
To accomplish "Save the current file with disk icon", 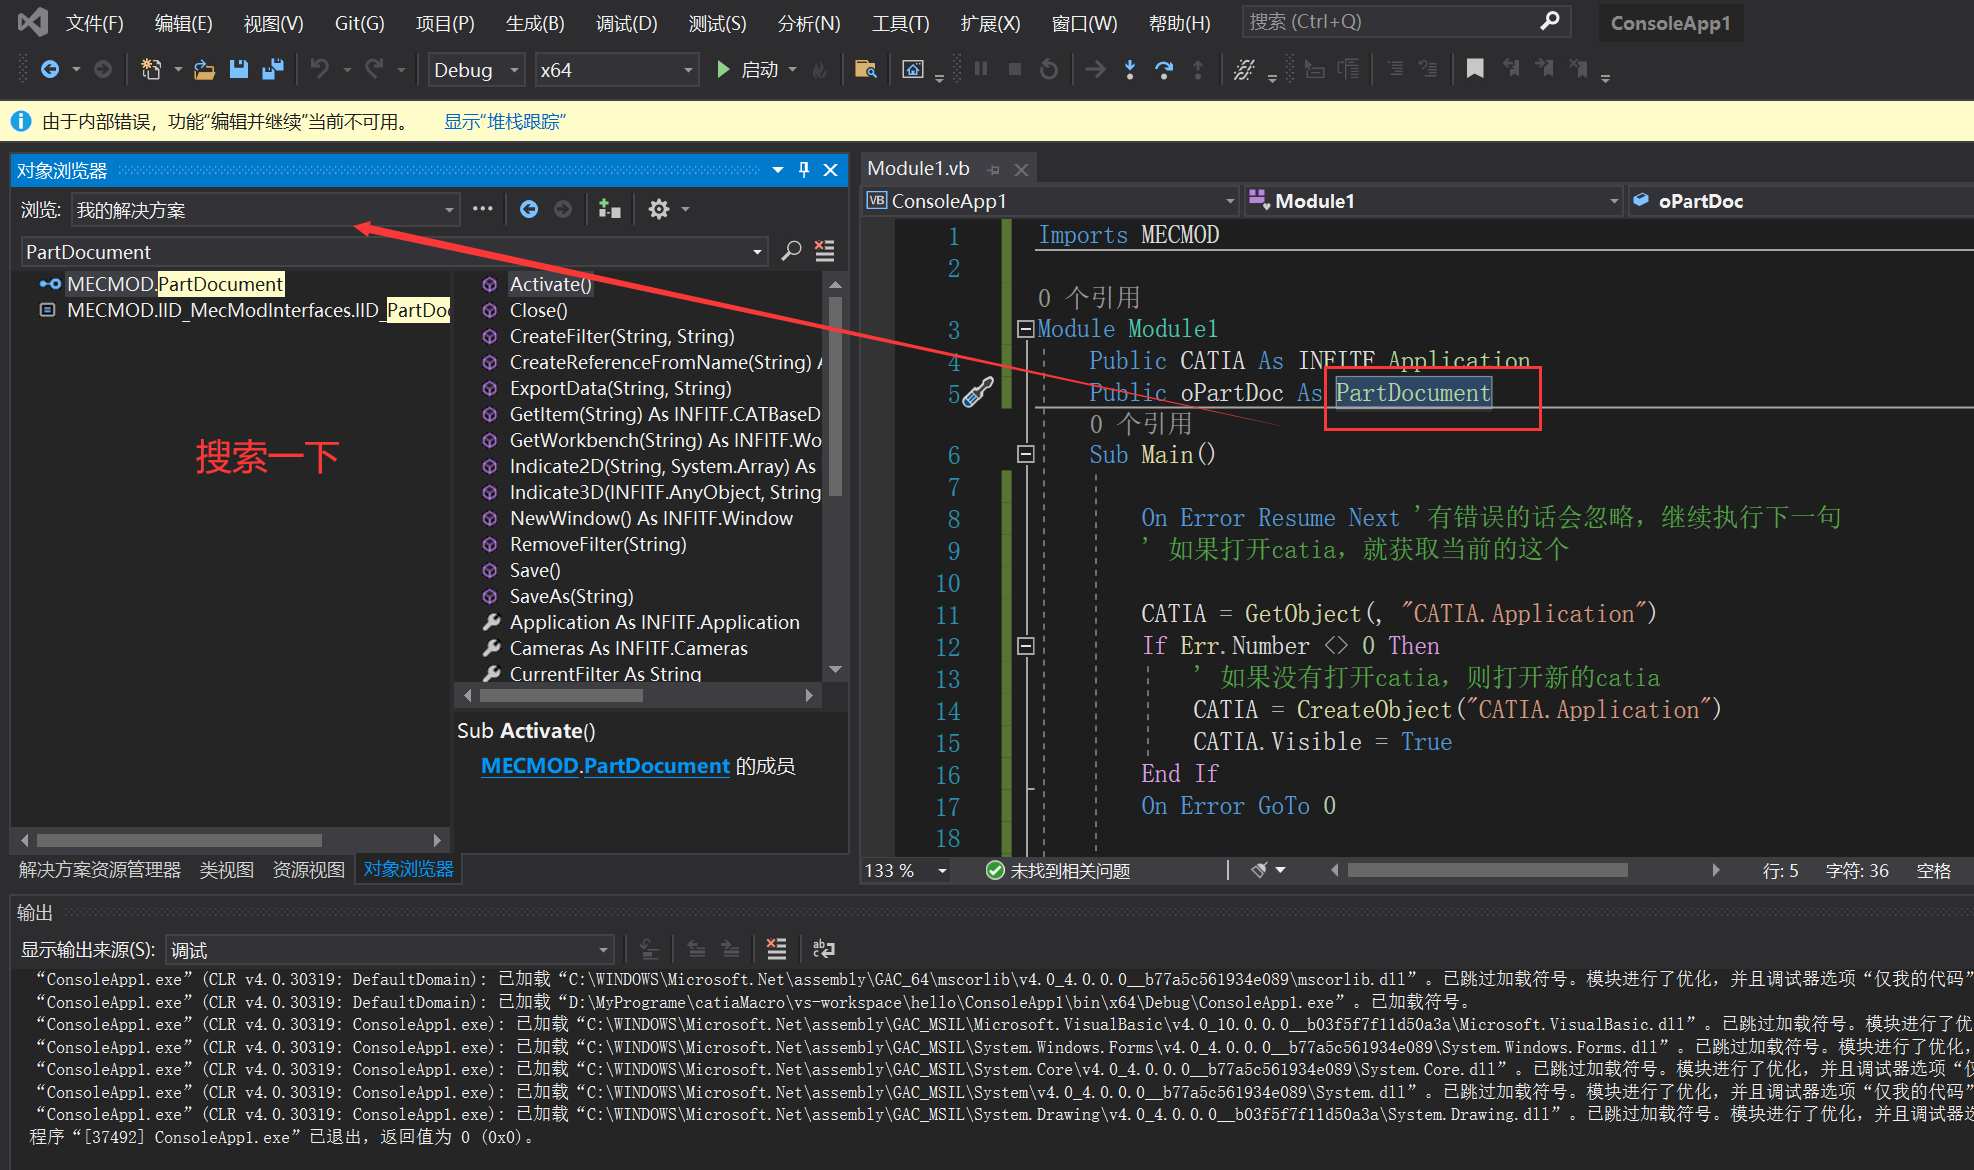I will coord(238,69).
